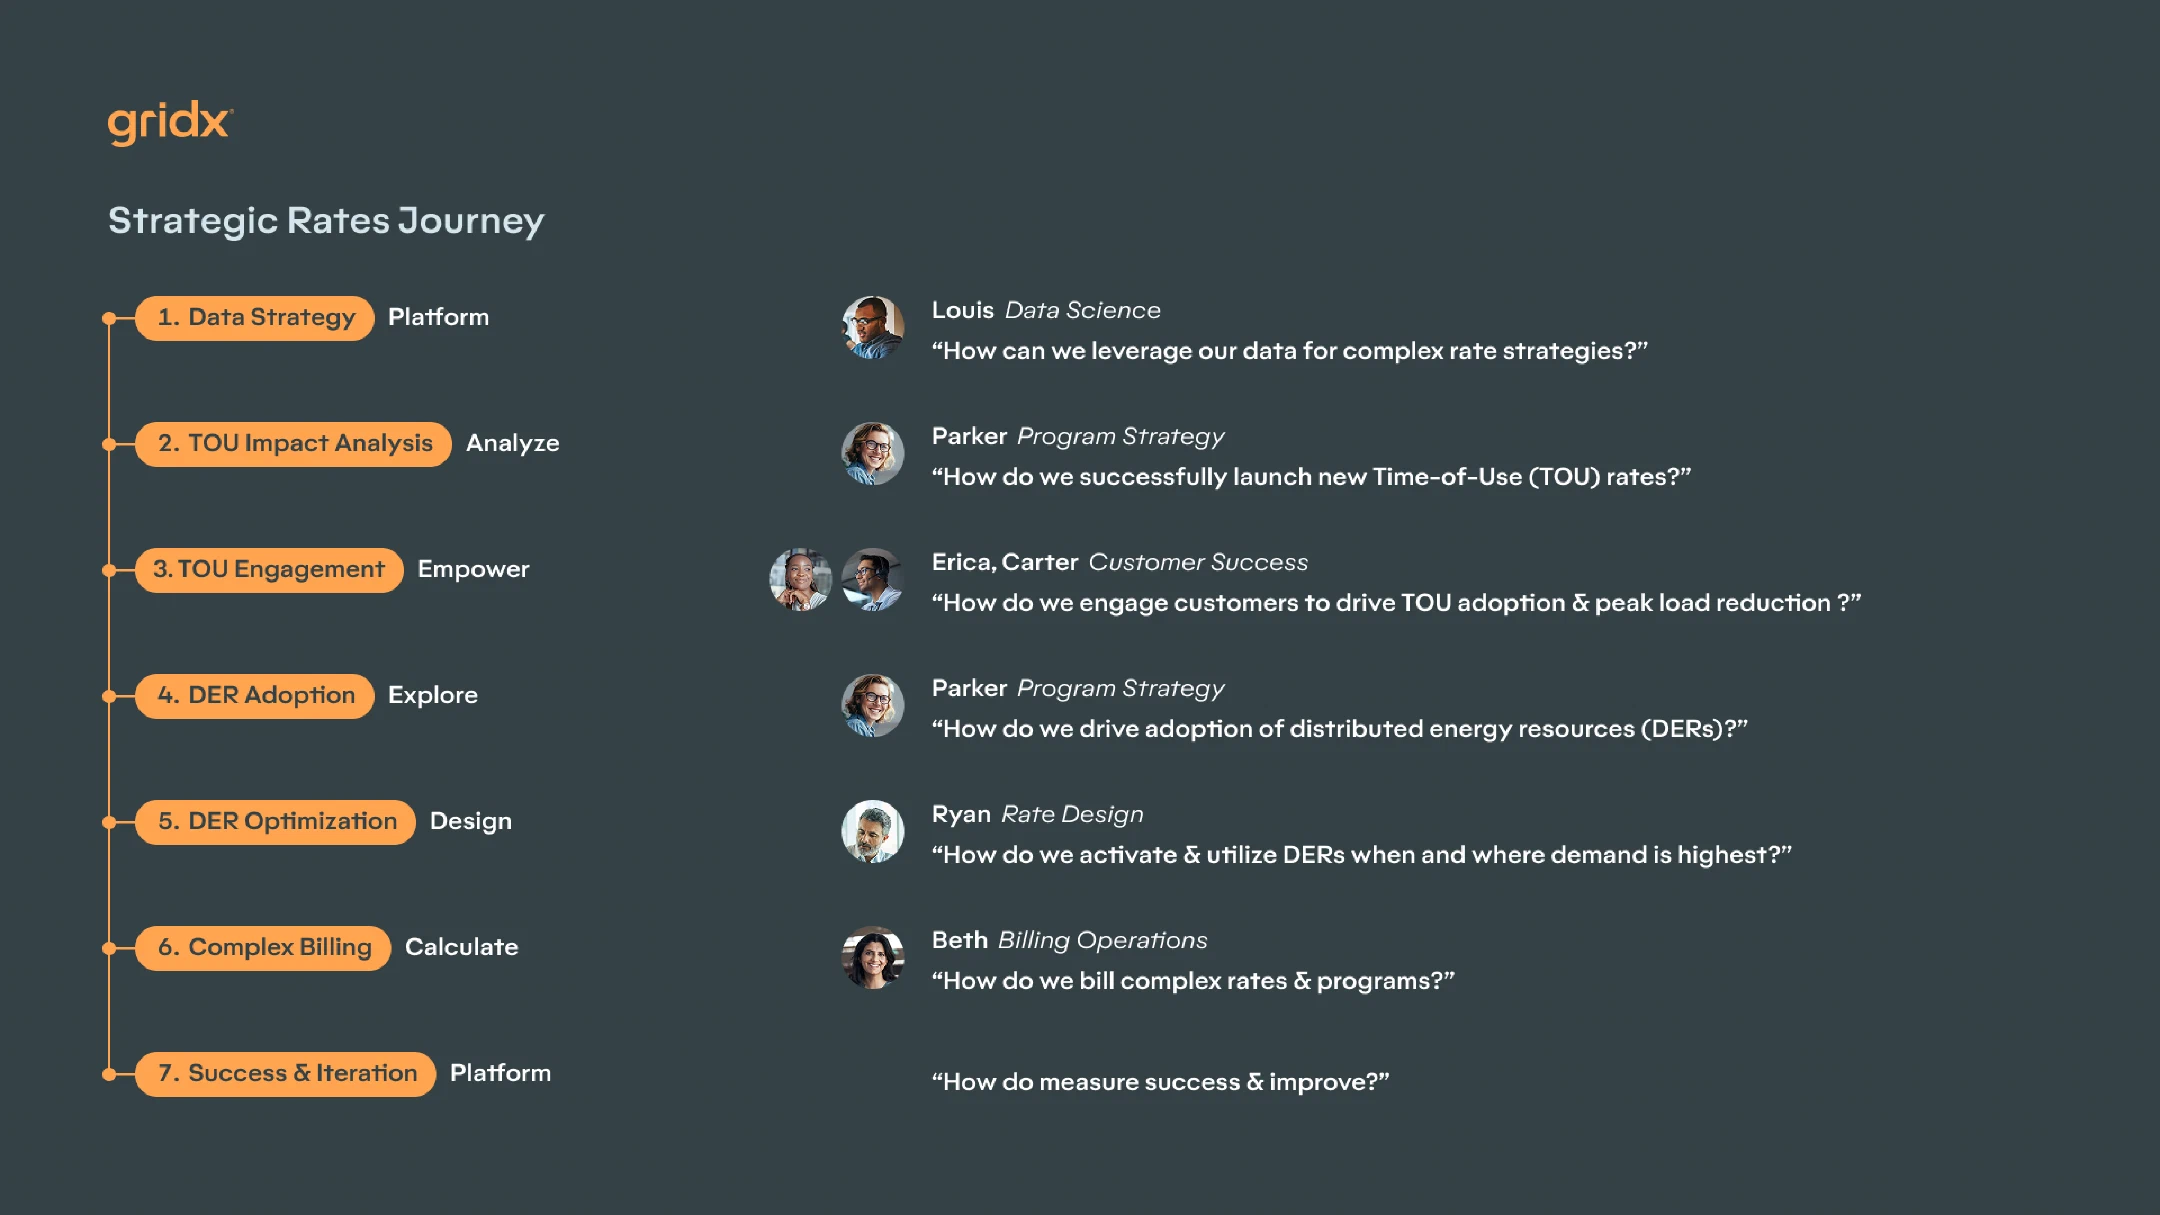The height and width of the screenshot is (1215, 2160).
Task: Click the "How do measure success & improve?" quote
Action: (x=1161, y=1082)
